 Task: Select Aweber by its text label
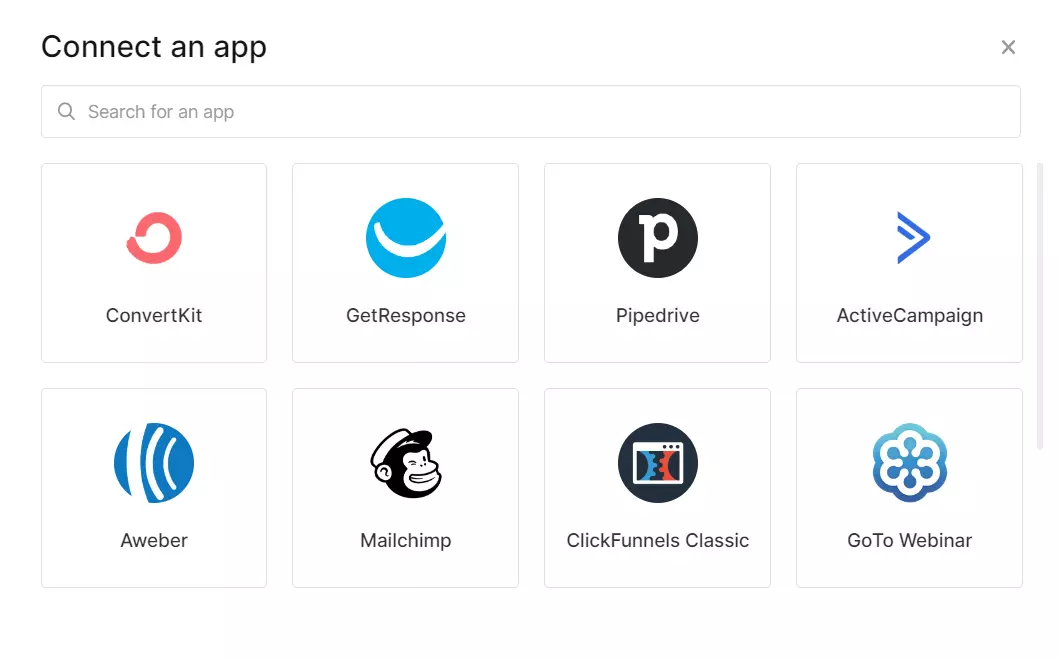pos(154,541)
